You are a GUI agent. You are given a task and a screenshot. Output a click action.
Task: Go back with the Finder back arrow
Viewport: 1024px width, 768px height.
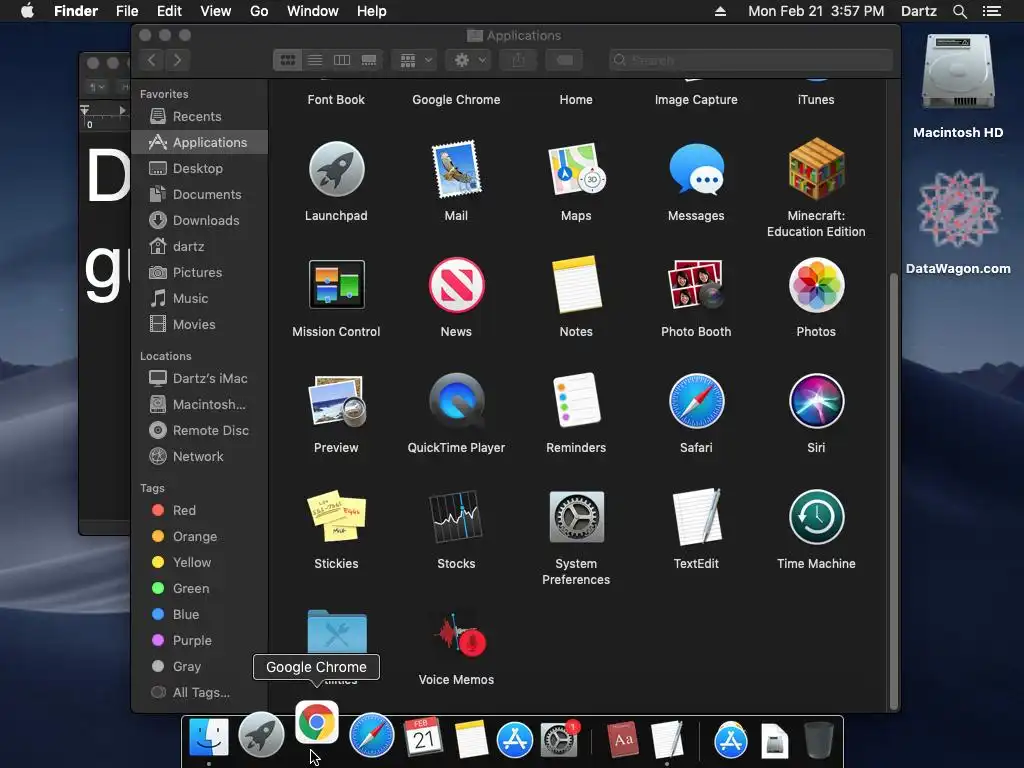click(152, 60)
